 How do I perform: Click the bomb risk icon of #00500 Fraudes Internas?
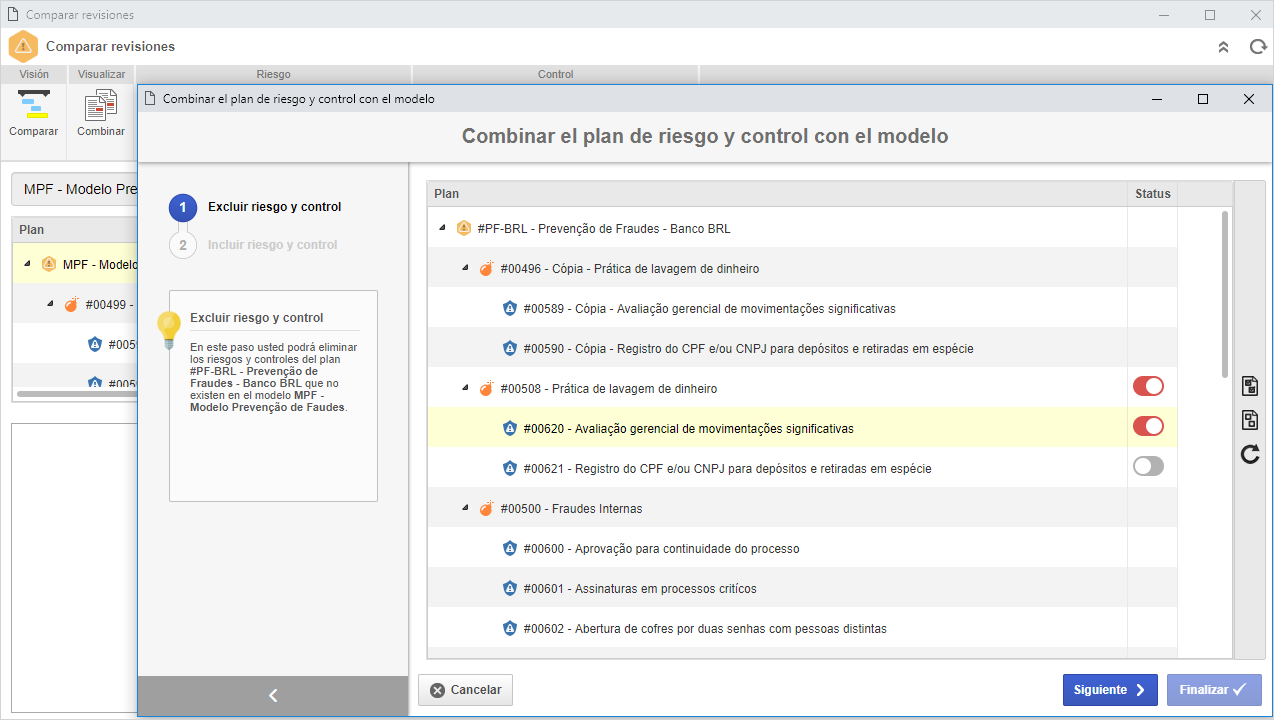pyautogui.click(x=486, y=508)
